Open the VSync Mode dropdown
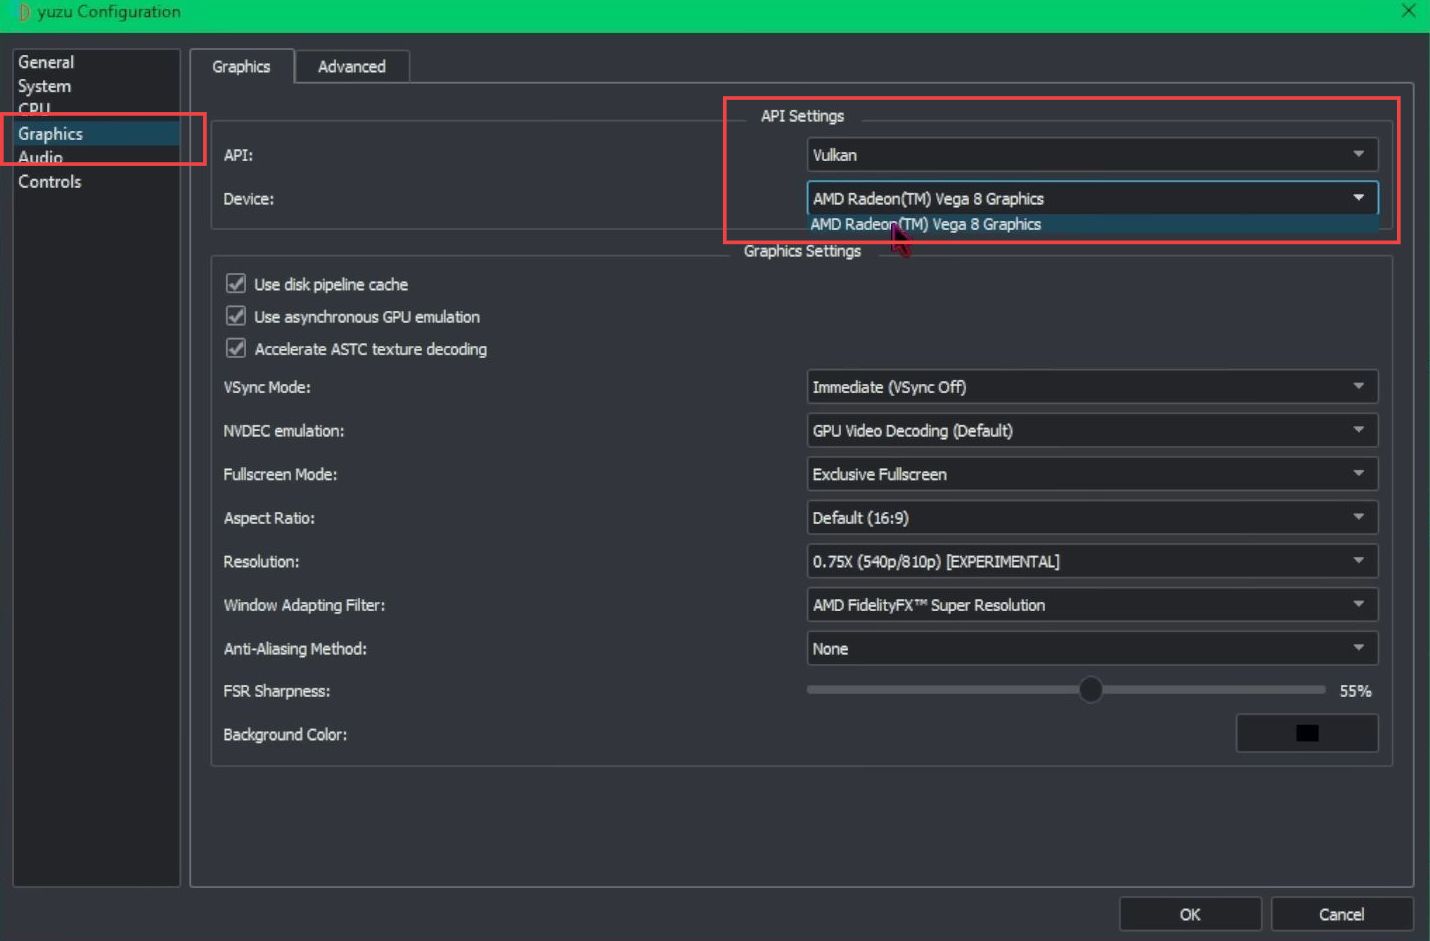 [1092, 387]
